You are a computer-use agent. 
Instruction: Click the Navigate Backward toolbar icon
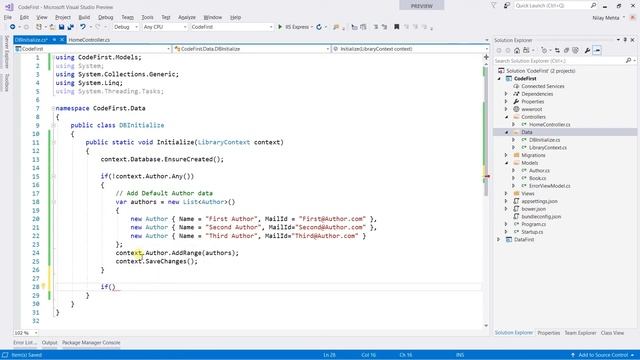[x=13, y=27]
